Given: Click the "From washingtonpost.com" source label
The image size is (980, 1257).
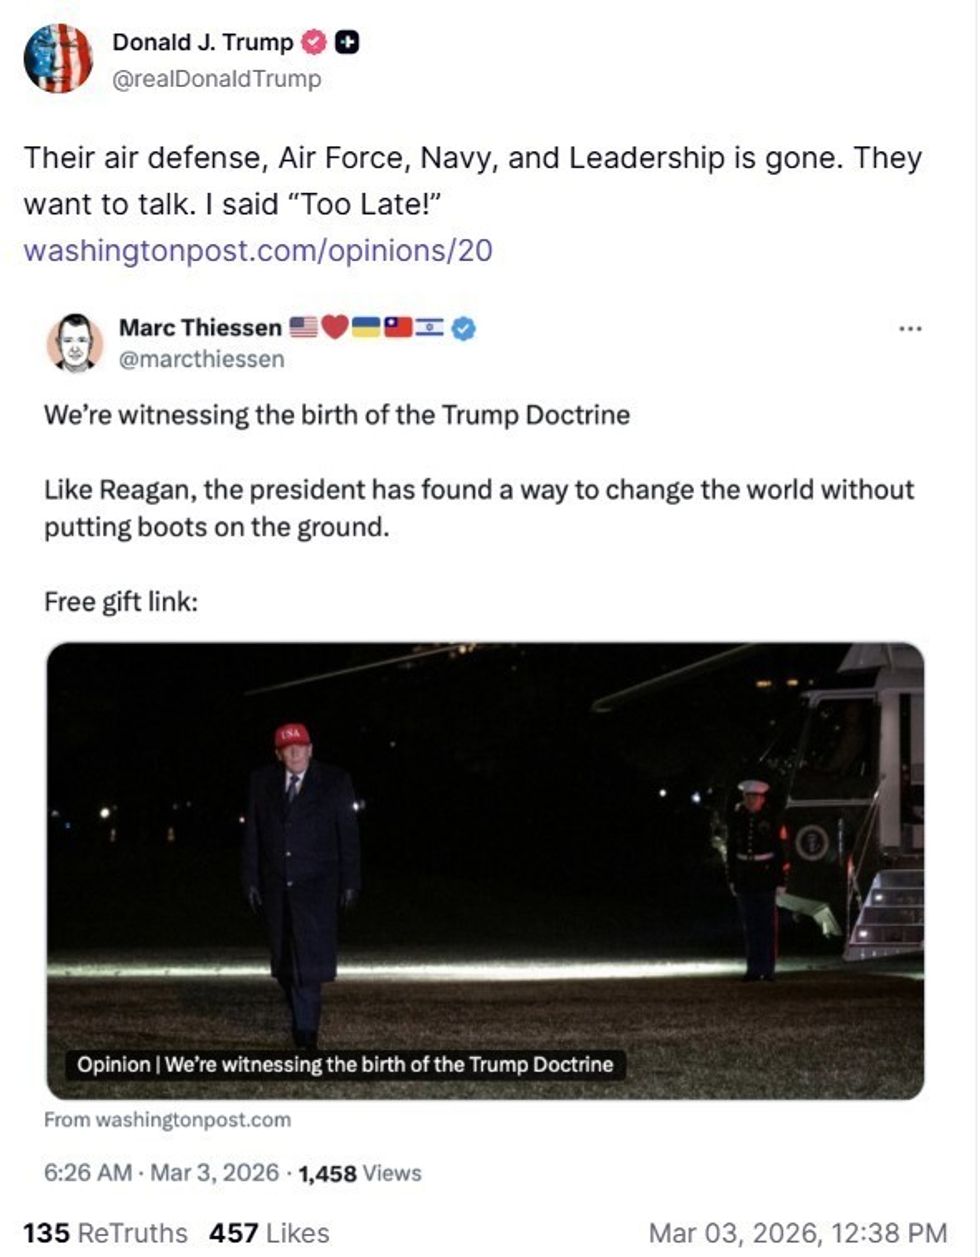Looking at the screenshot, I should tap(167, 1120).
